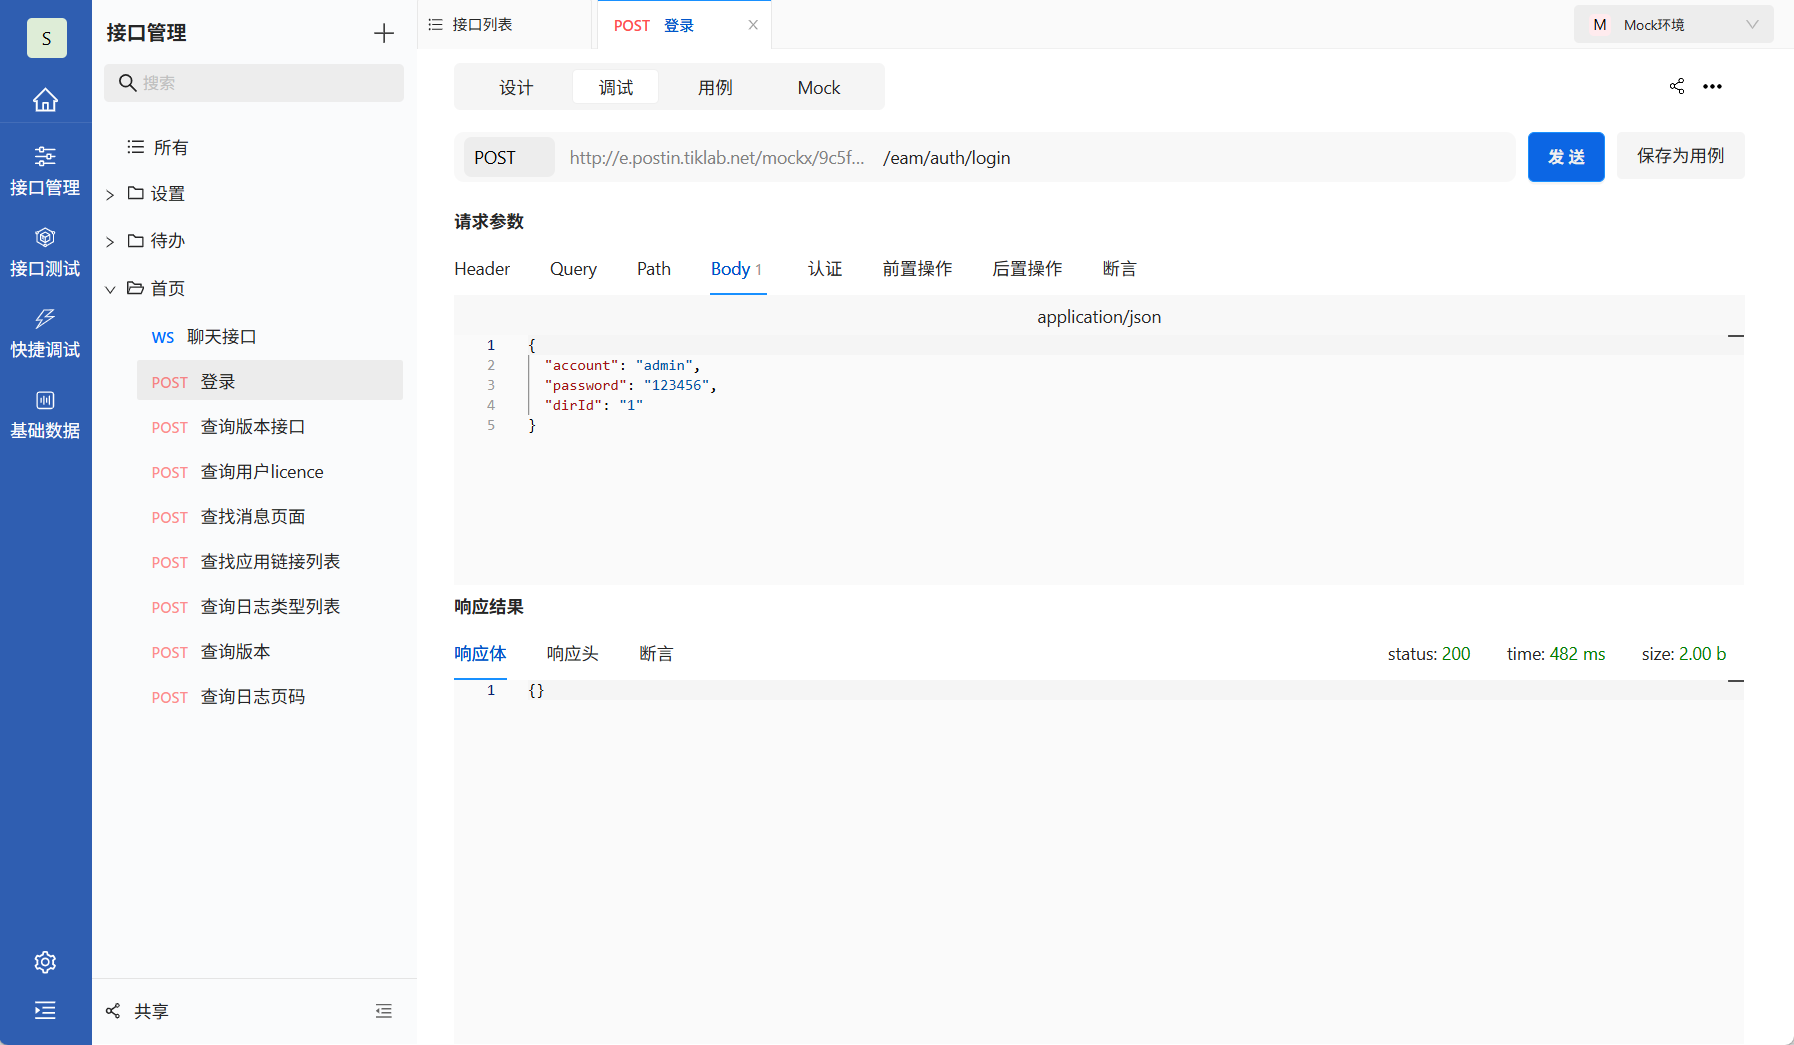Open the settings gear in the sidebar
1794x1045 pixels.
(x=45, y=962)
